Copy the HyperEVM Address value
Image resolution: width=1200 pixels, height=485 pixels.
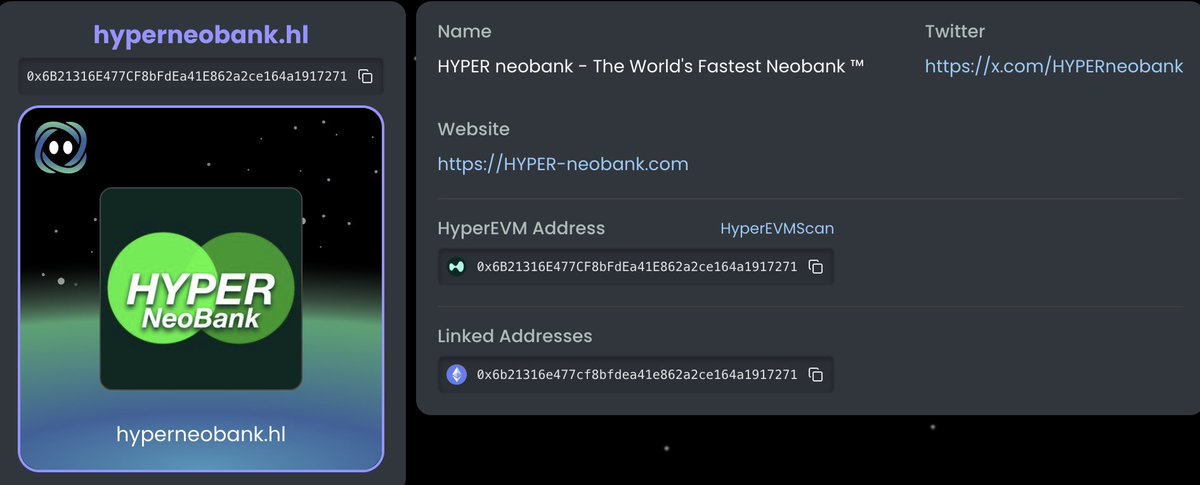816,267
